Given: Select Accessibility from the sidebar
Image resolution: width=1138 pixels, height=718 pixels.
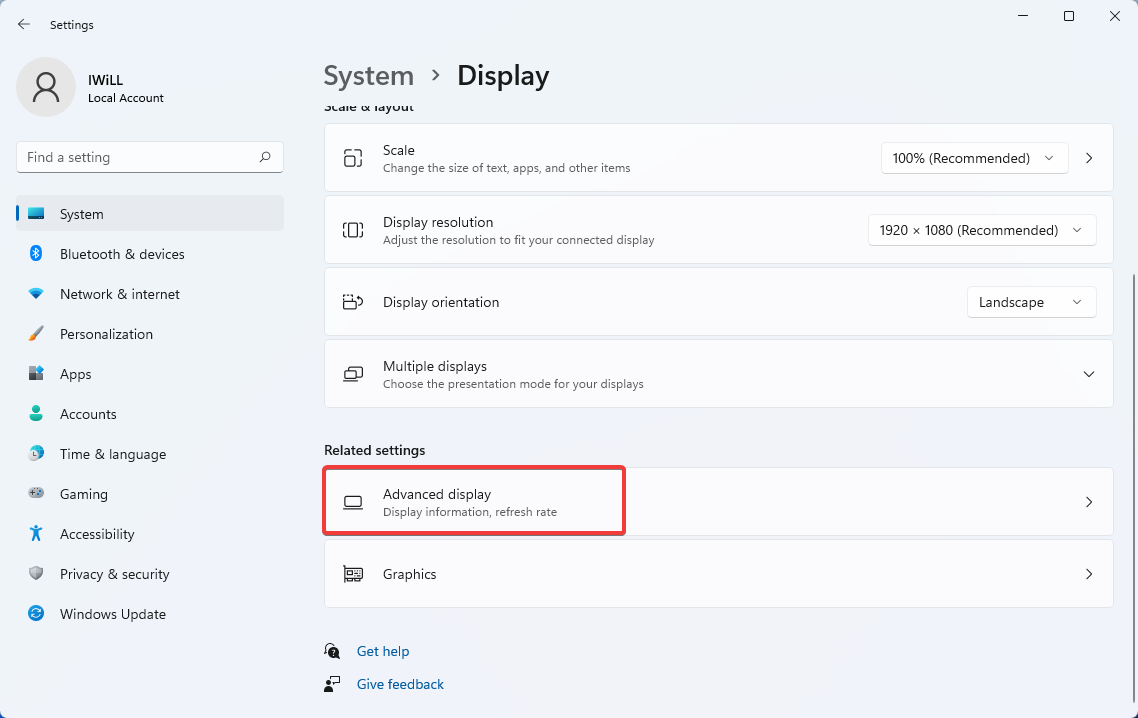Looking at the screenshot, I should point(98,534).
